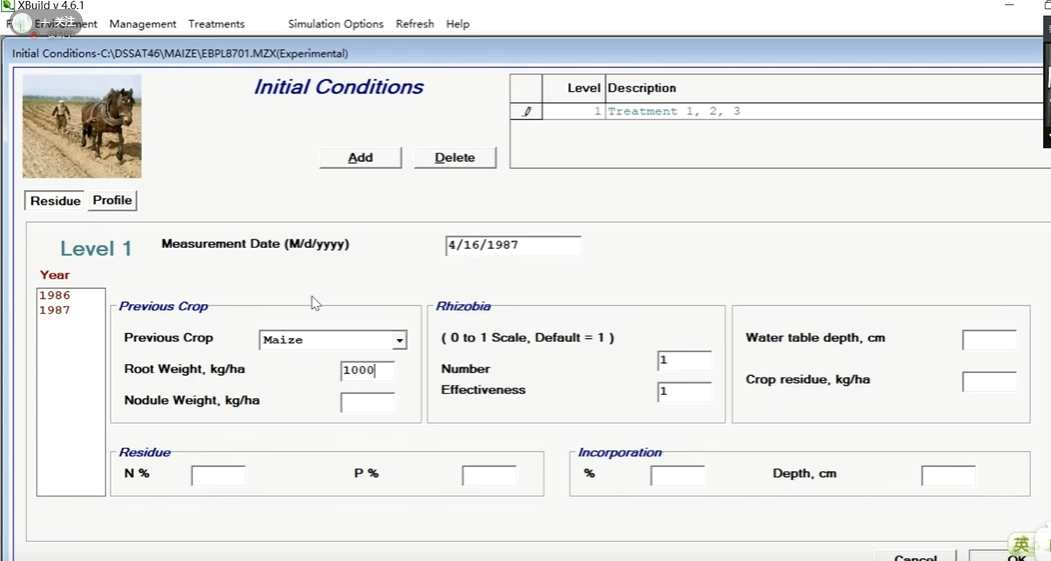Select year 1987 in the Year list

click(54, 310)
